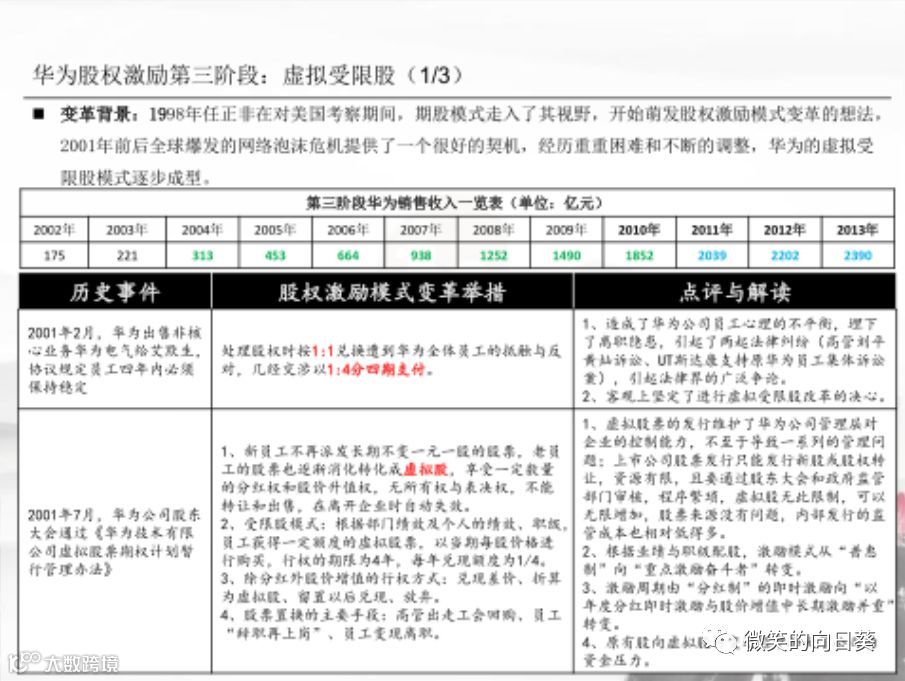The width and height of the screenshot is (905, 681).
Task: Click the red 虚拟股 highlighted text
Action: point(426,469)
